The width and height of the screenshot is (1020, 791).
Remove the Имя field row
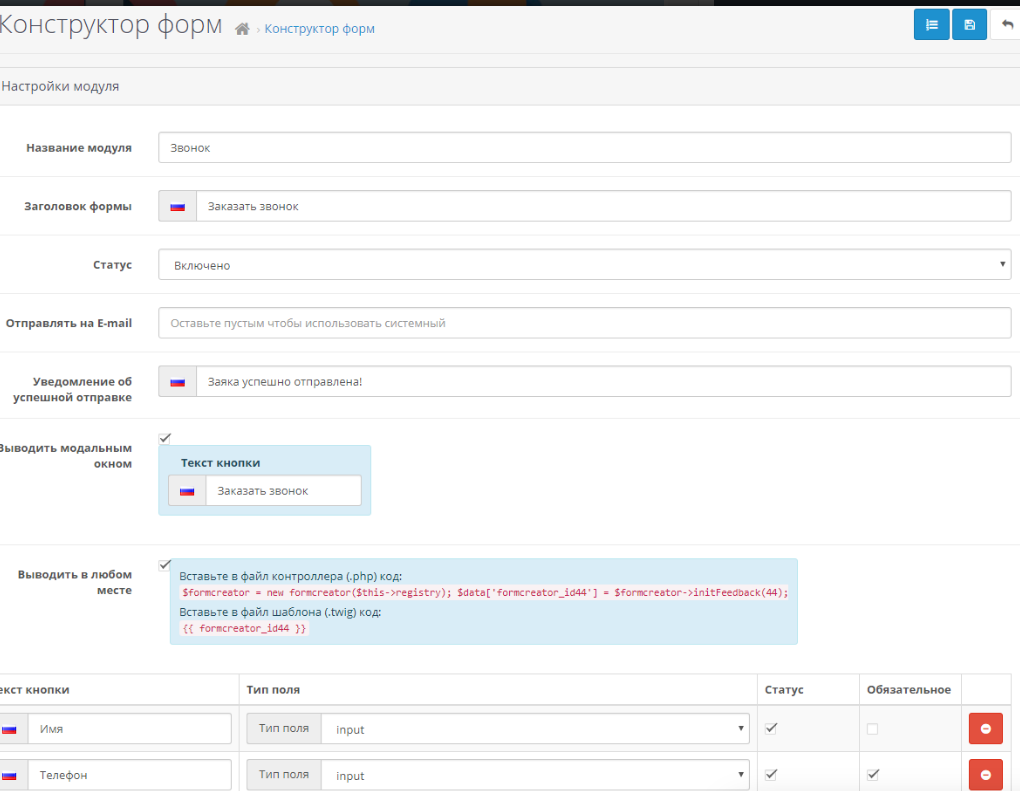[x=985, y=729]
